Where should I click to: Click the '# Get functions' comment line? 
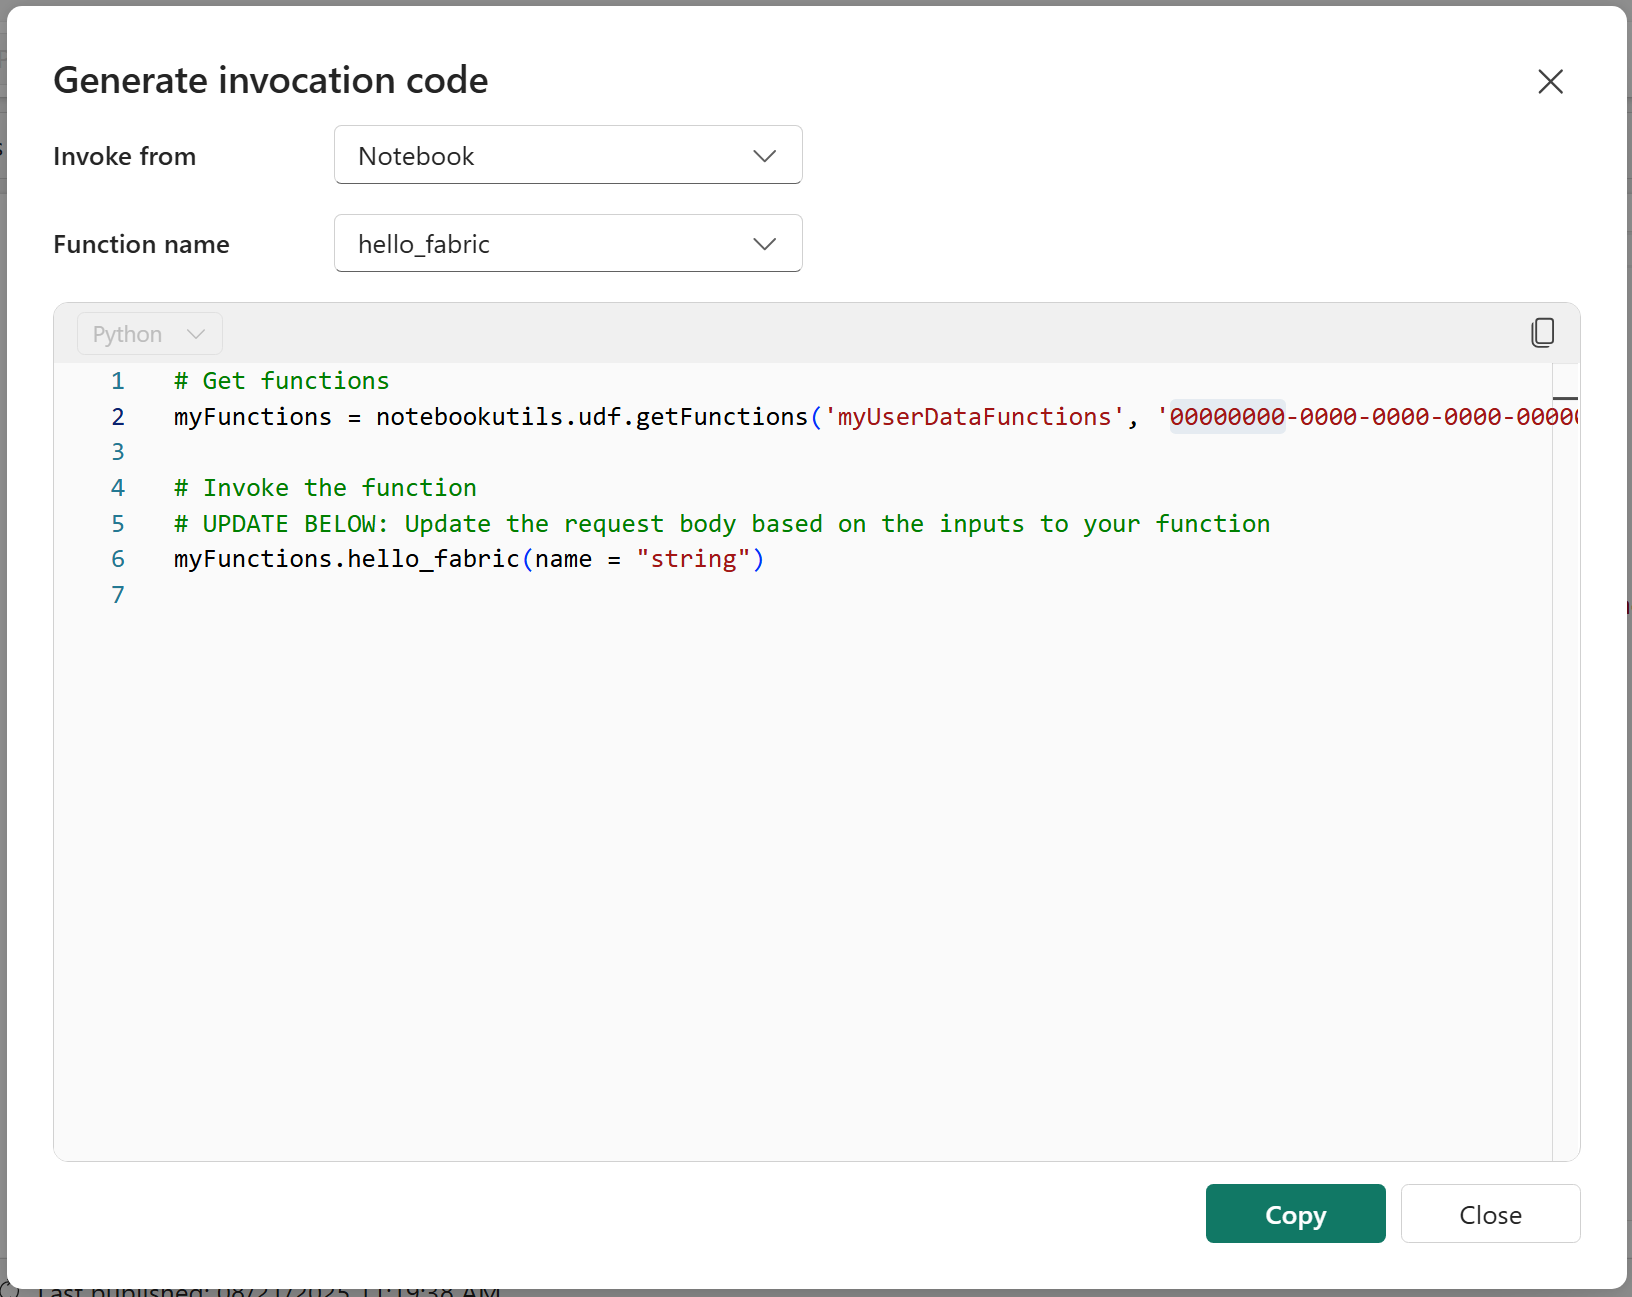pos(281,381)
